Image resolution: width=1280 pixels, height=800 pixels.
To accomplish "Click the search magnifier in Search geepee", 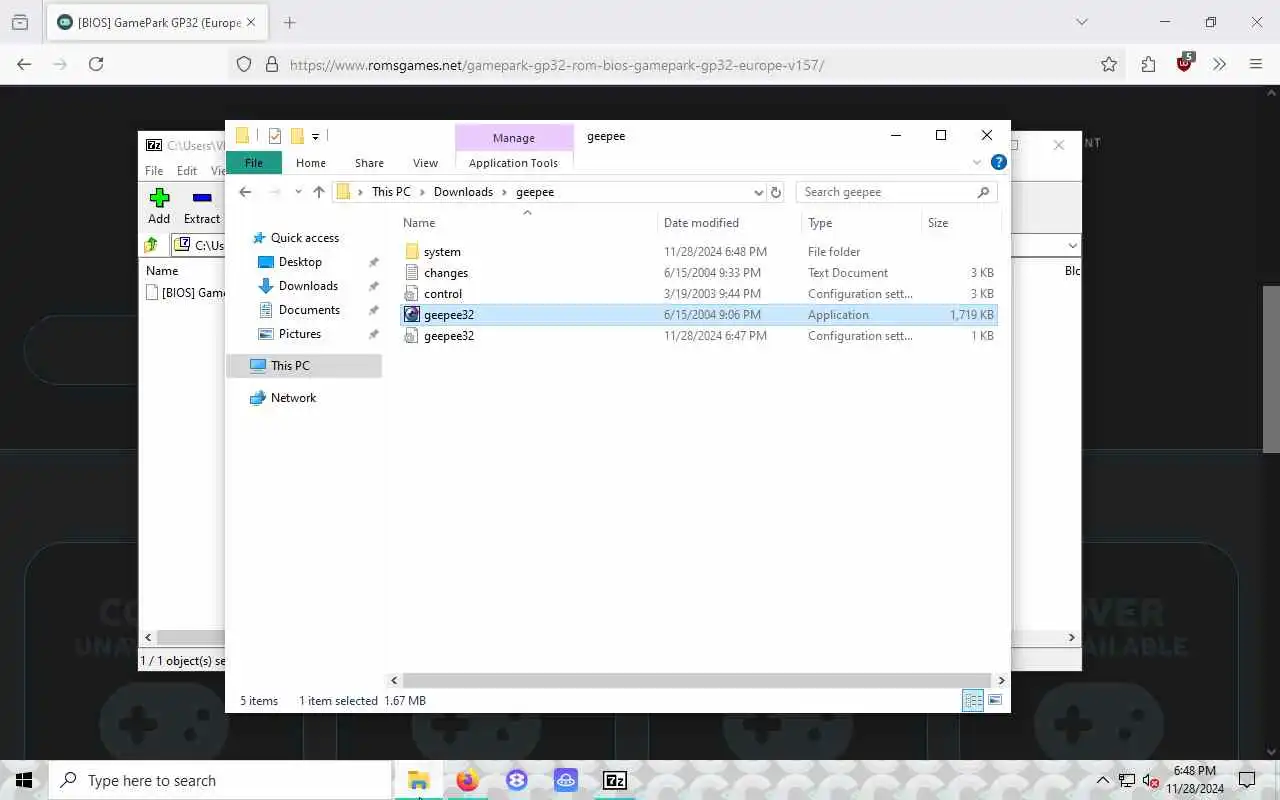I will pos(983,192).
